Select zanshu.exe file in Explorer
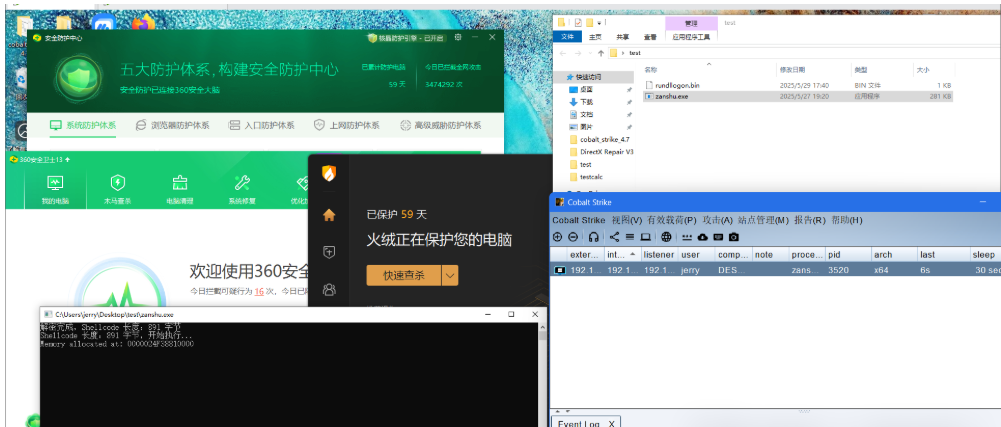This screenshot has height=427, width=1001. pos(798,96)
